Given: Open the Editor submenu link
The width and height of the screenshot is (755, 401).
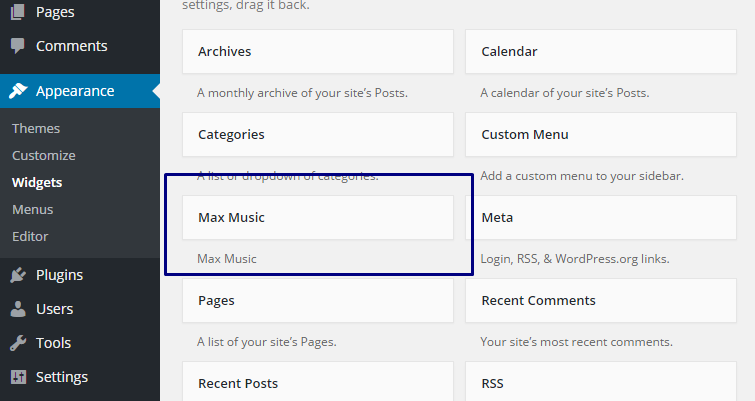Looking at the screenshot, I should pos(30,236).
